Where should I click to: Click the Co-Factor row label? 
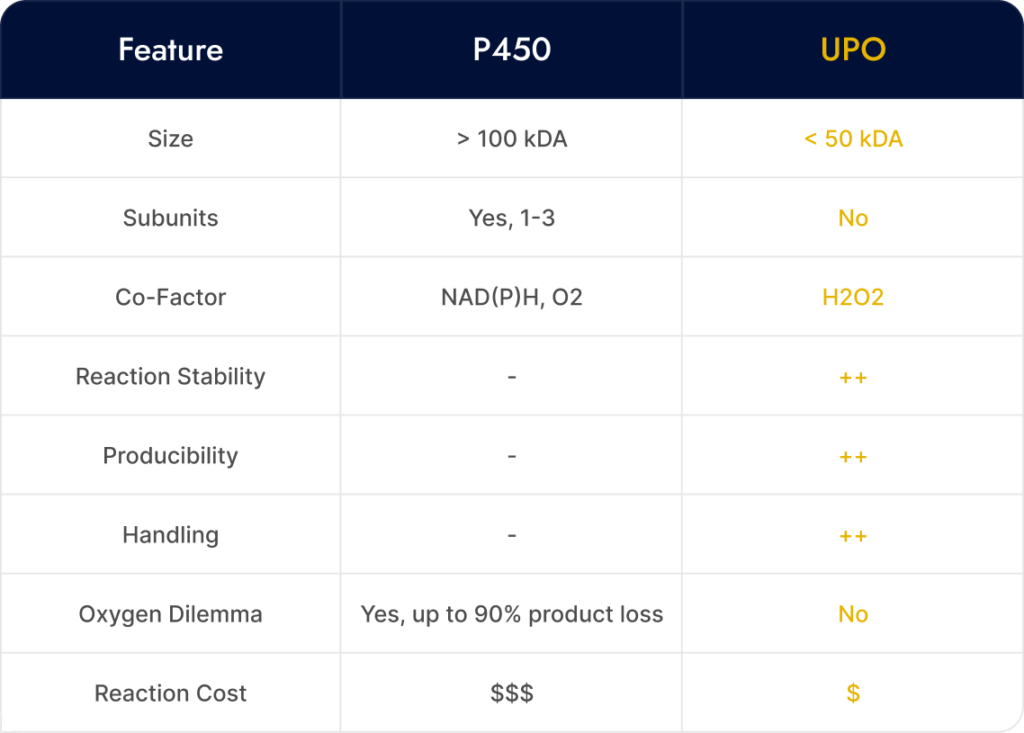click(170, 297)
